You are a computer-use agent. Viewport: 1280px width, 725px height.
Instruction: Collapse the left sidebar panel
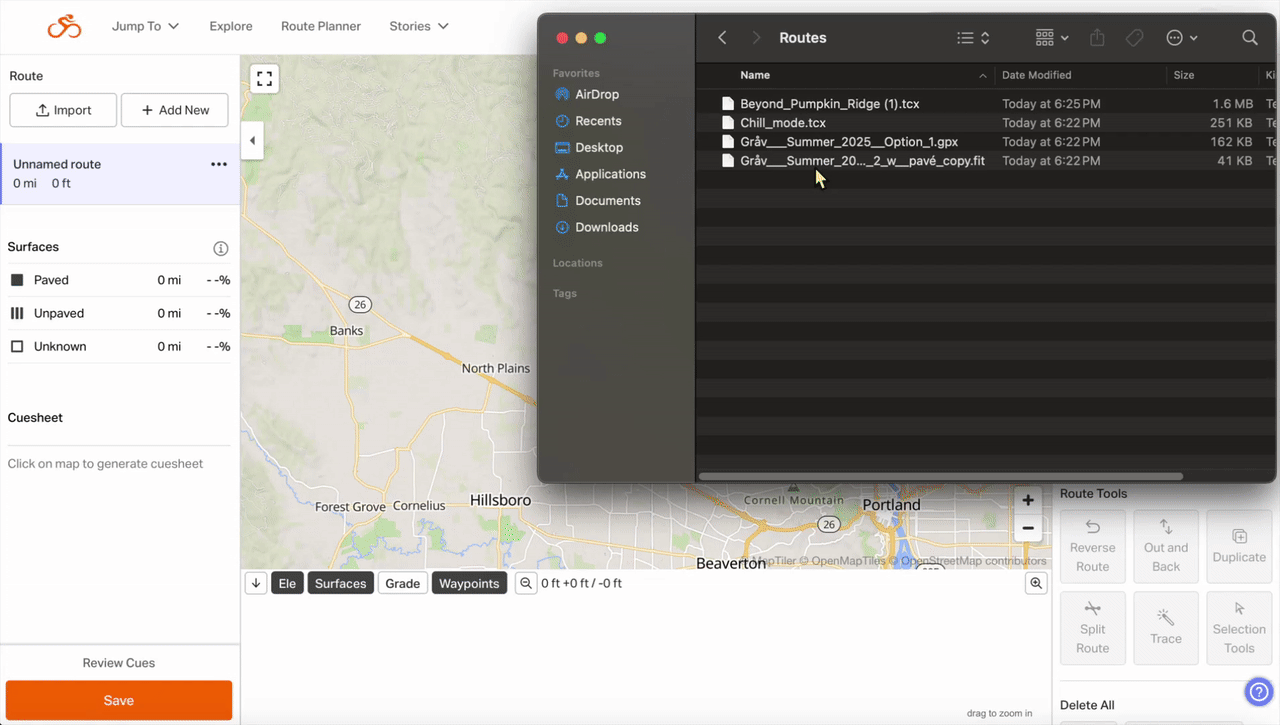pyautogui.click(x=252, y=141)
